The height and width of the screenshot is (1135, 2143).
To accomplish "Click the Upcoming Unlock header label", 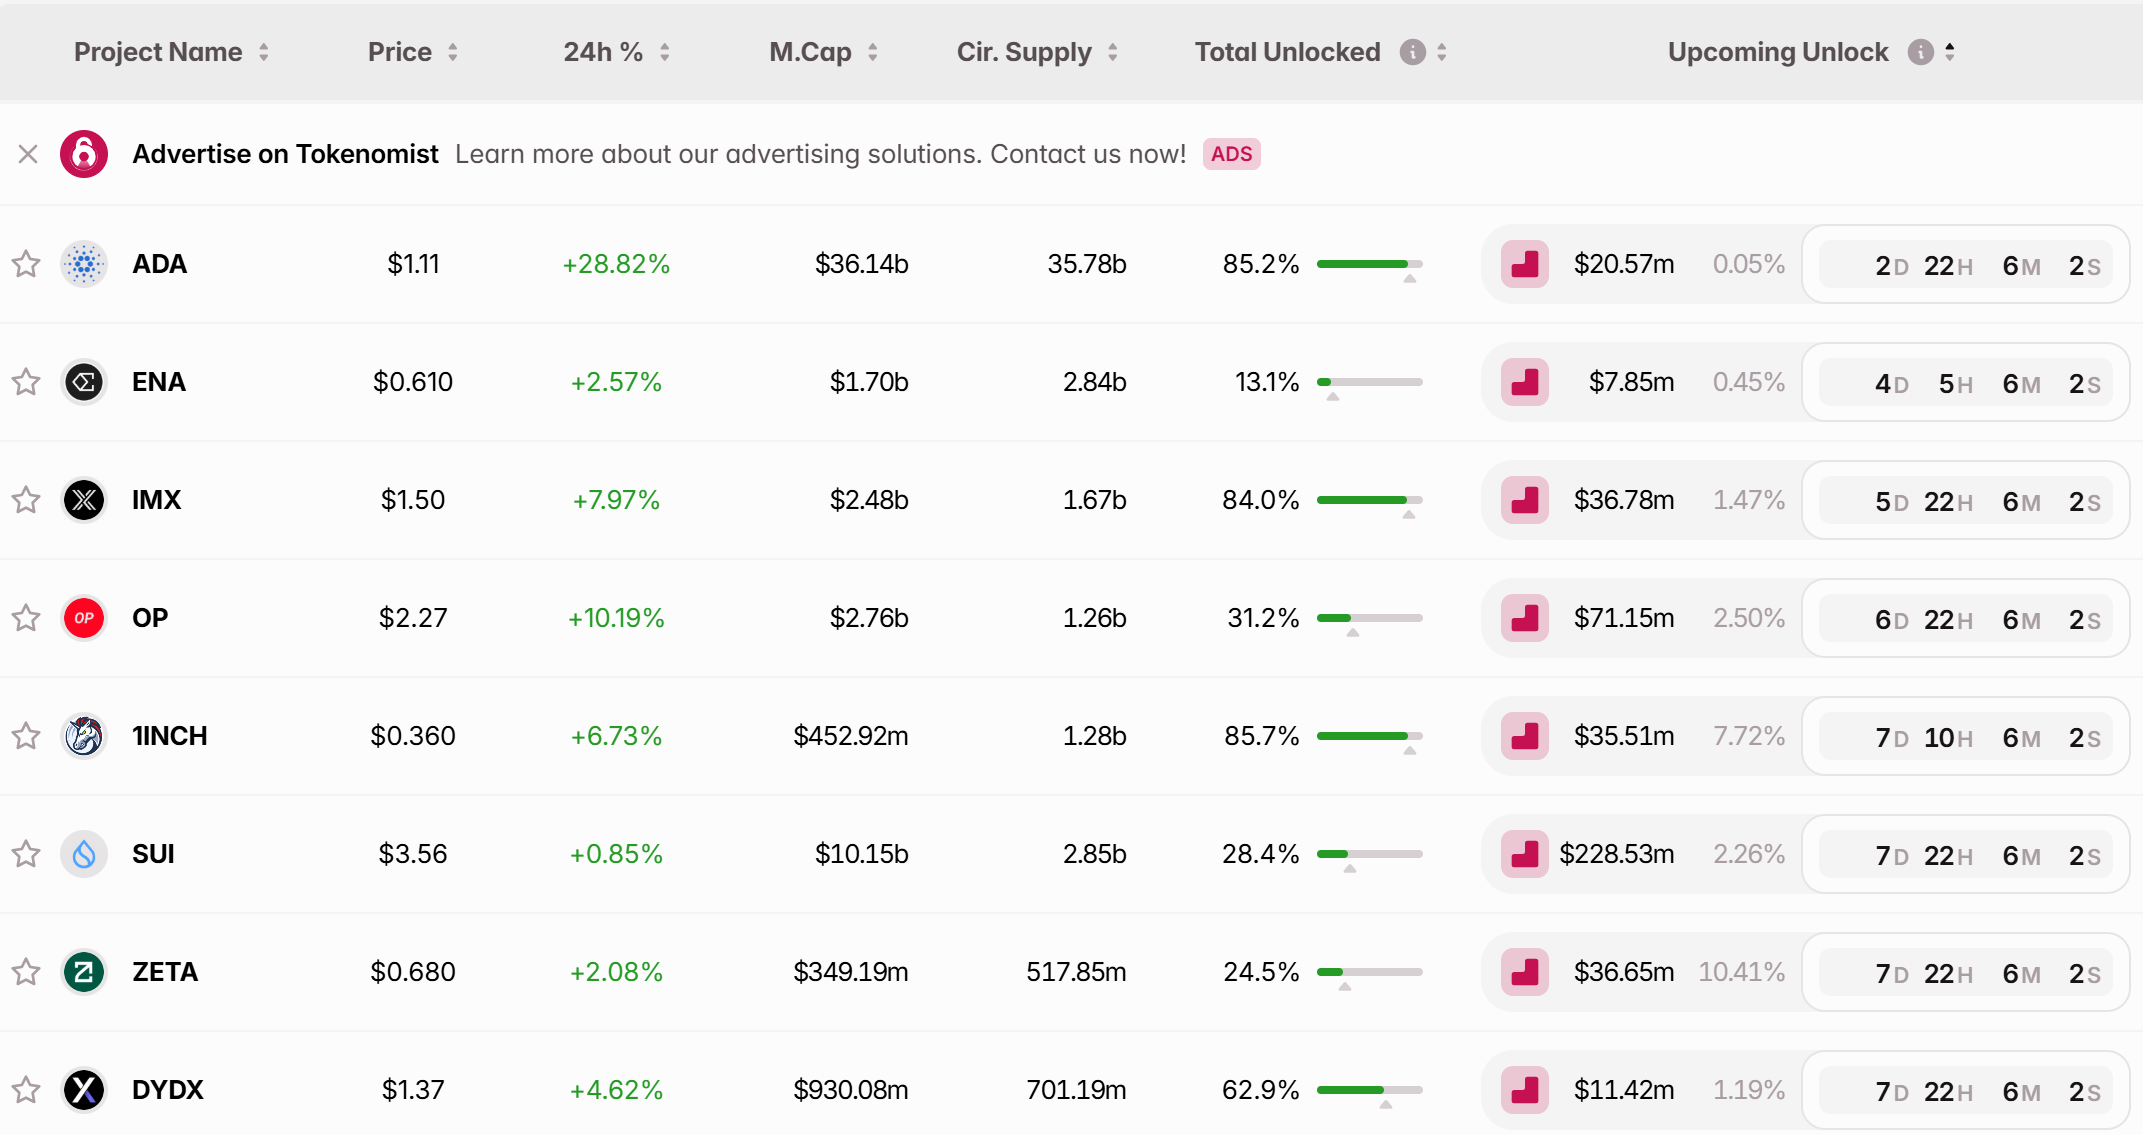I will (1778, 52).
